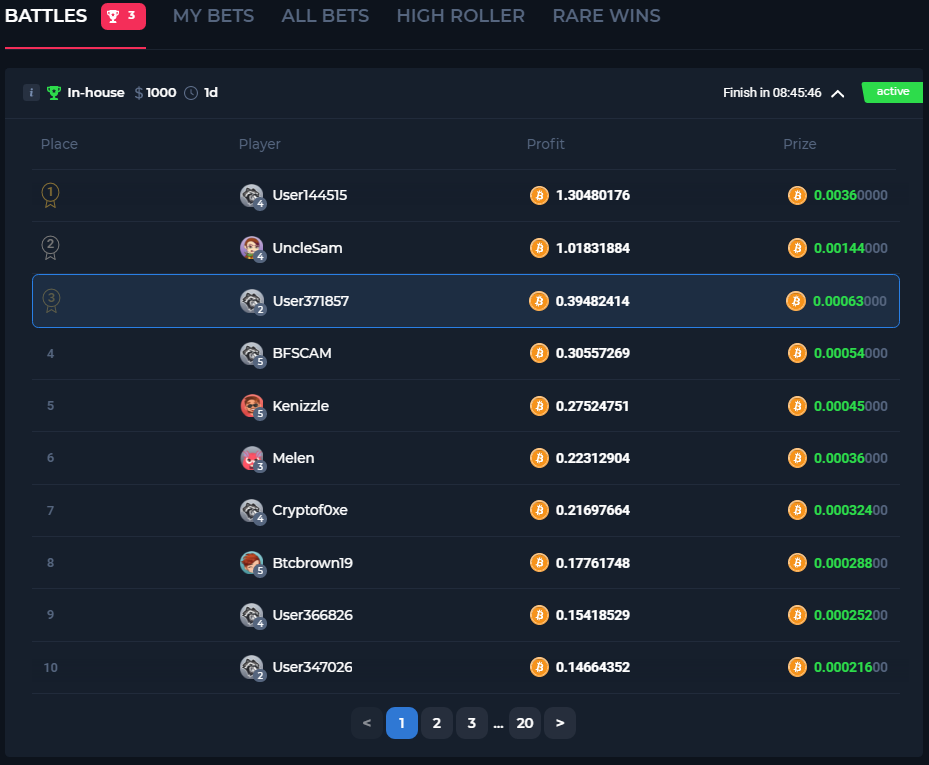
Task: Click the Prize column header
Action: point(800,144)
